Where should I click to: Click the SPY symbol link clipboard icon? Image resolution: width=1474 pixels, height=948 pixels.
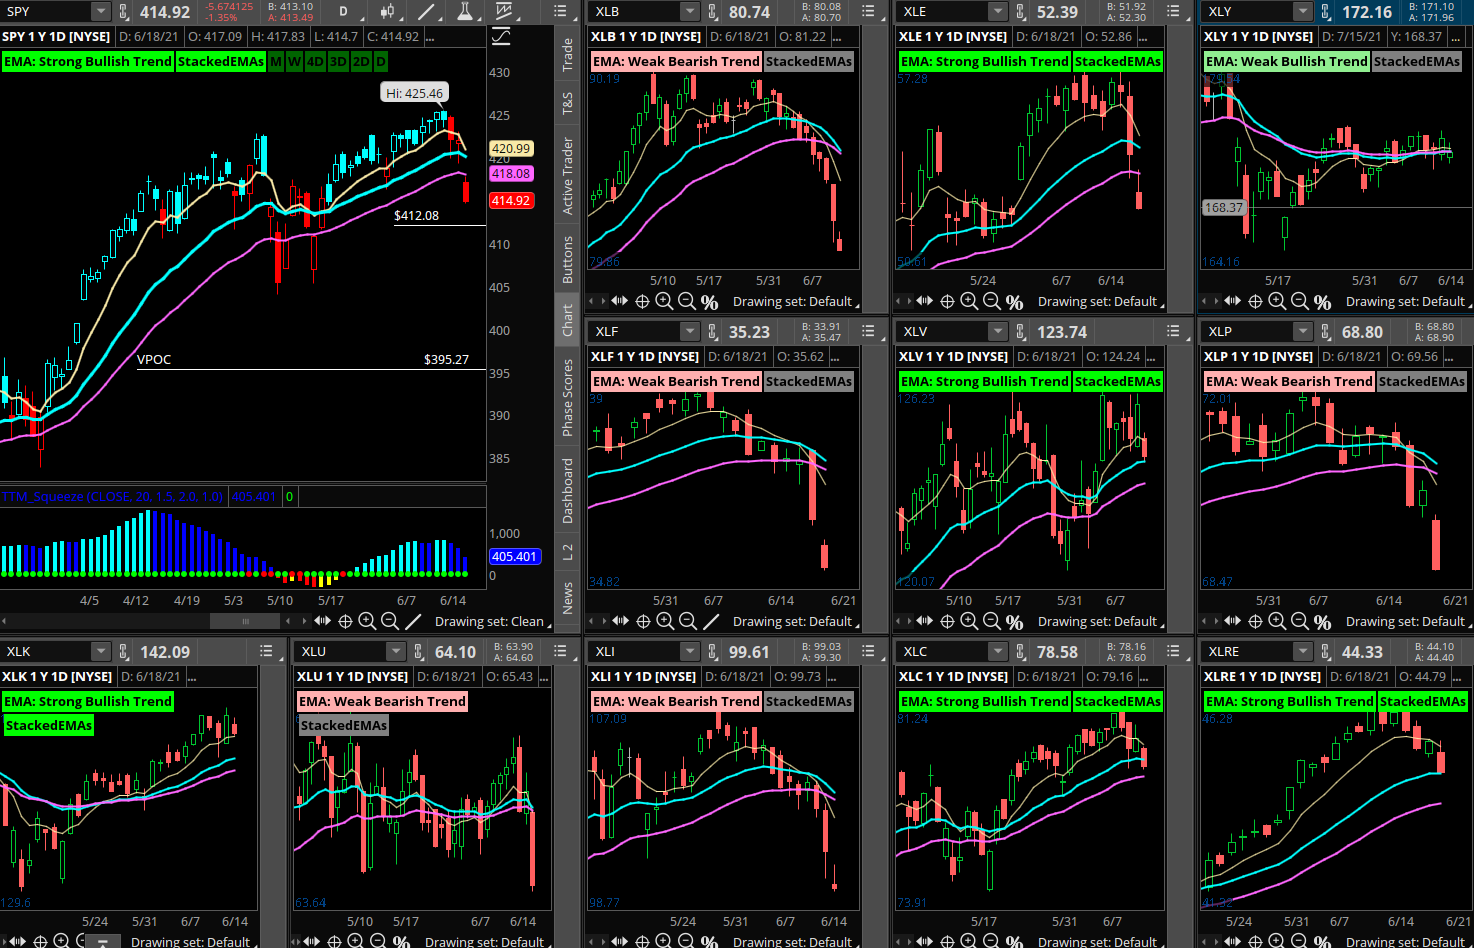click(x=124, y=12)
